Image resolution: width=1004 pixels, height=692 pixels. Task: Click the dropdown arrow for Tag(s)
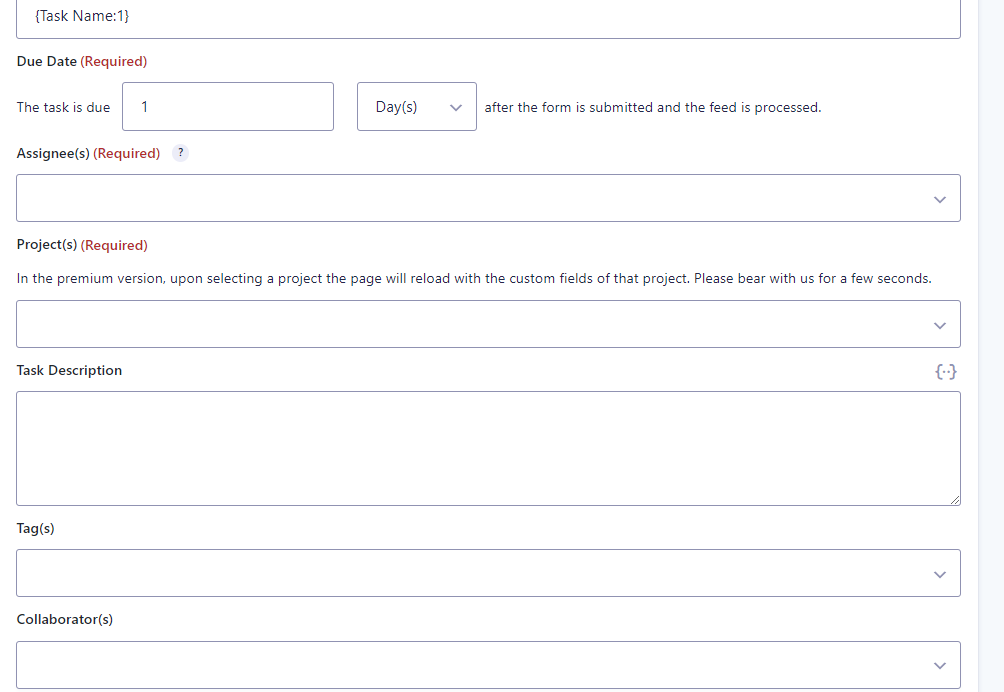[x=939, y=572]
